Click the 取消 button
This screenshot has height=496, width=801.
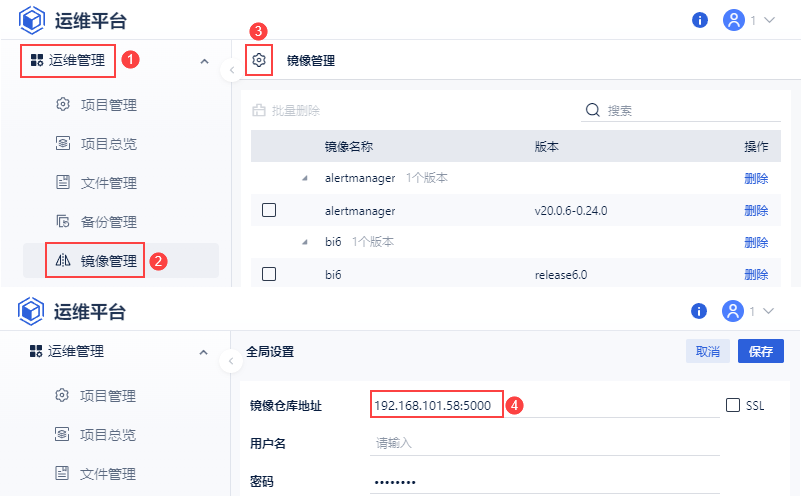click(x=707, y=351)
